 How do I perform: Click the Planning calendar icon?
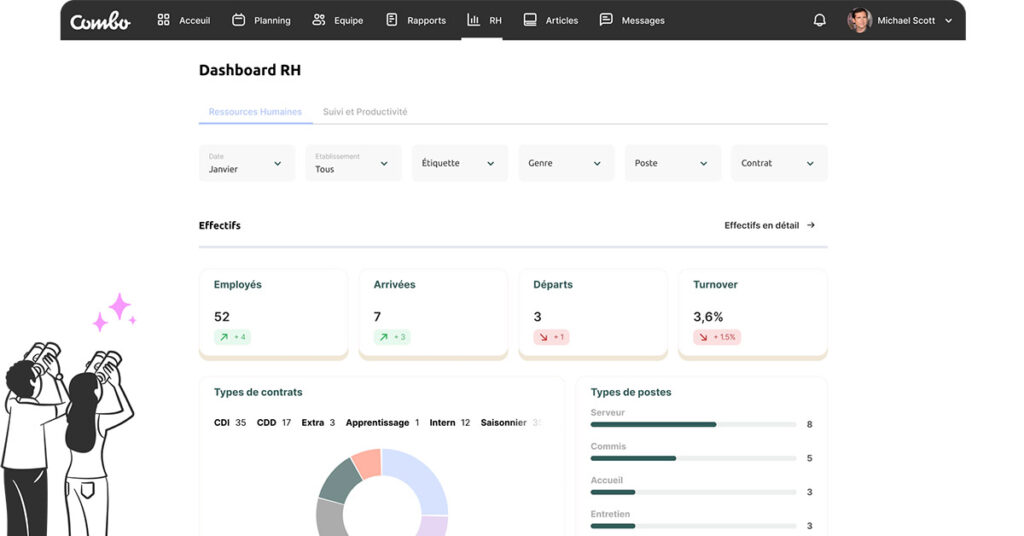click(238, 20)
